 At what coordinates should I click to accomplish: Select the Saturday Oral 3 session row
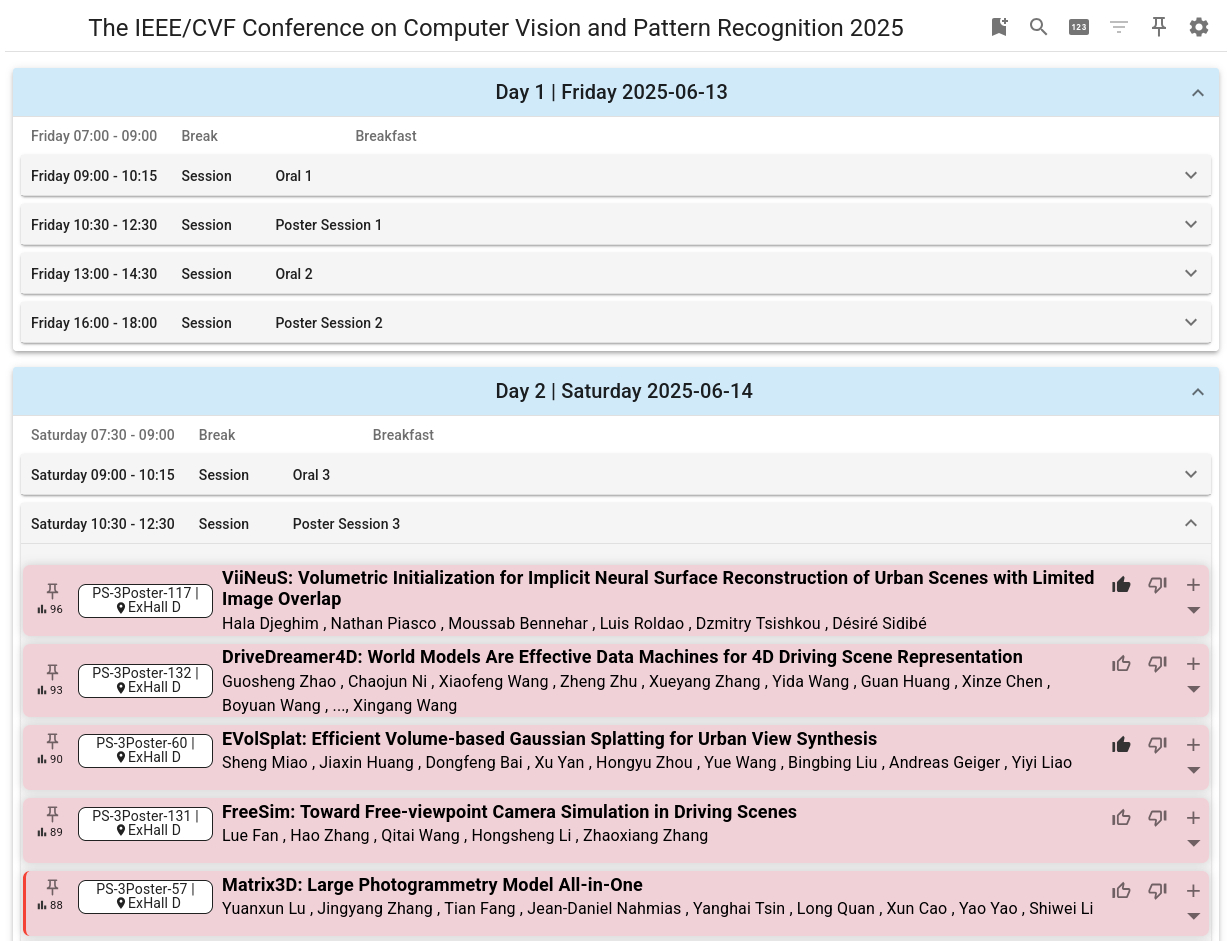[615, 475]
